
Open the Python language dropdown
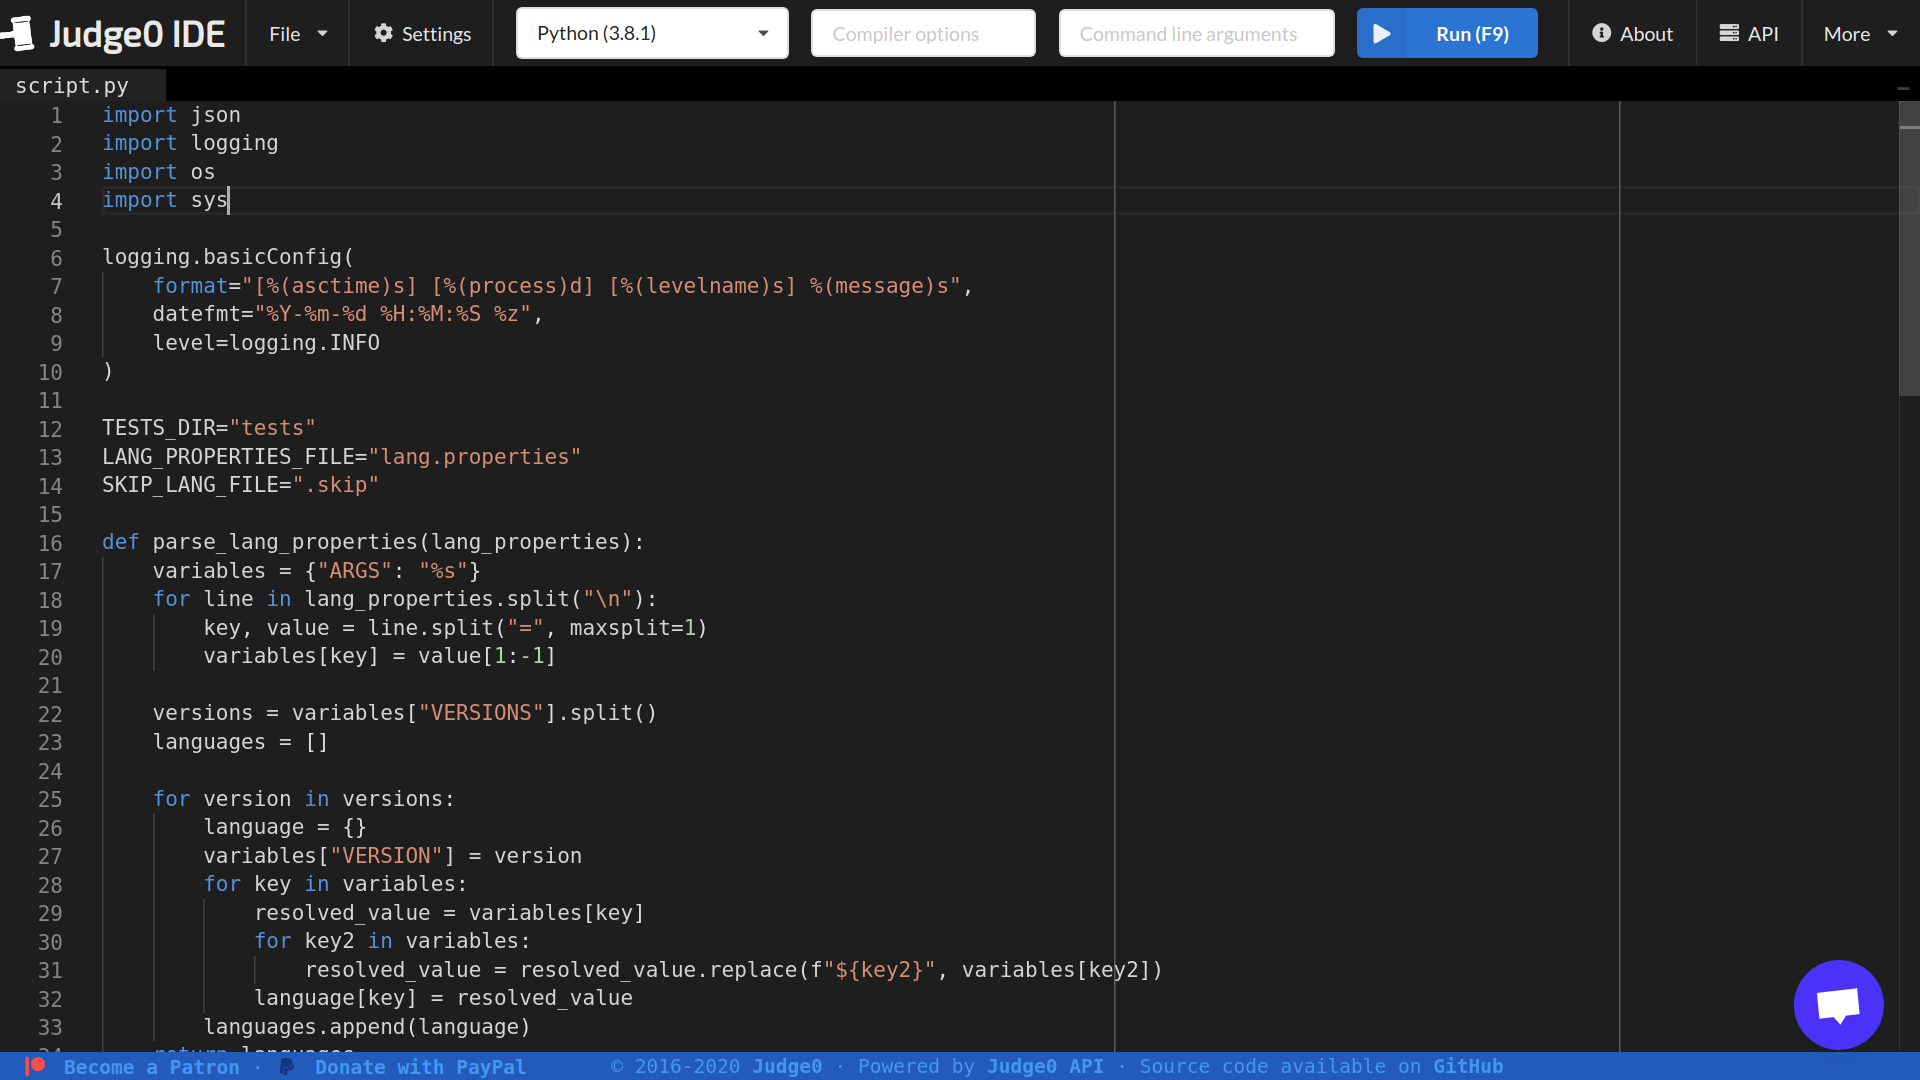(x=651, y=33)
